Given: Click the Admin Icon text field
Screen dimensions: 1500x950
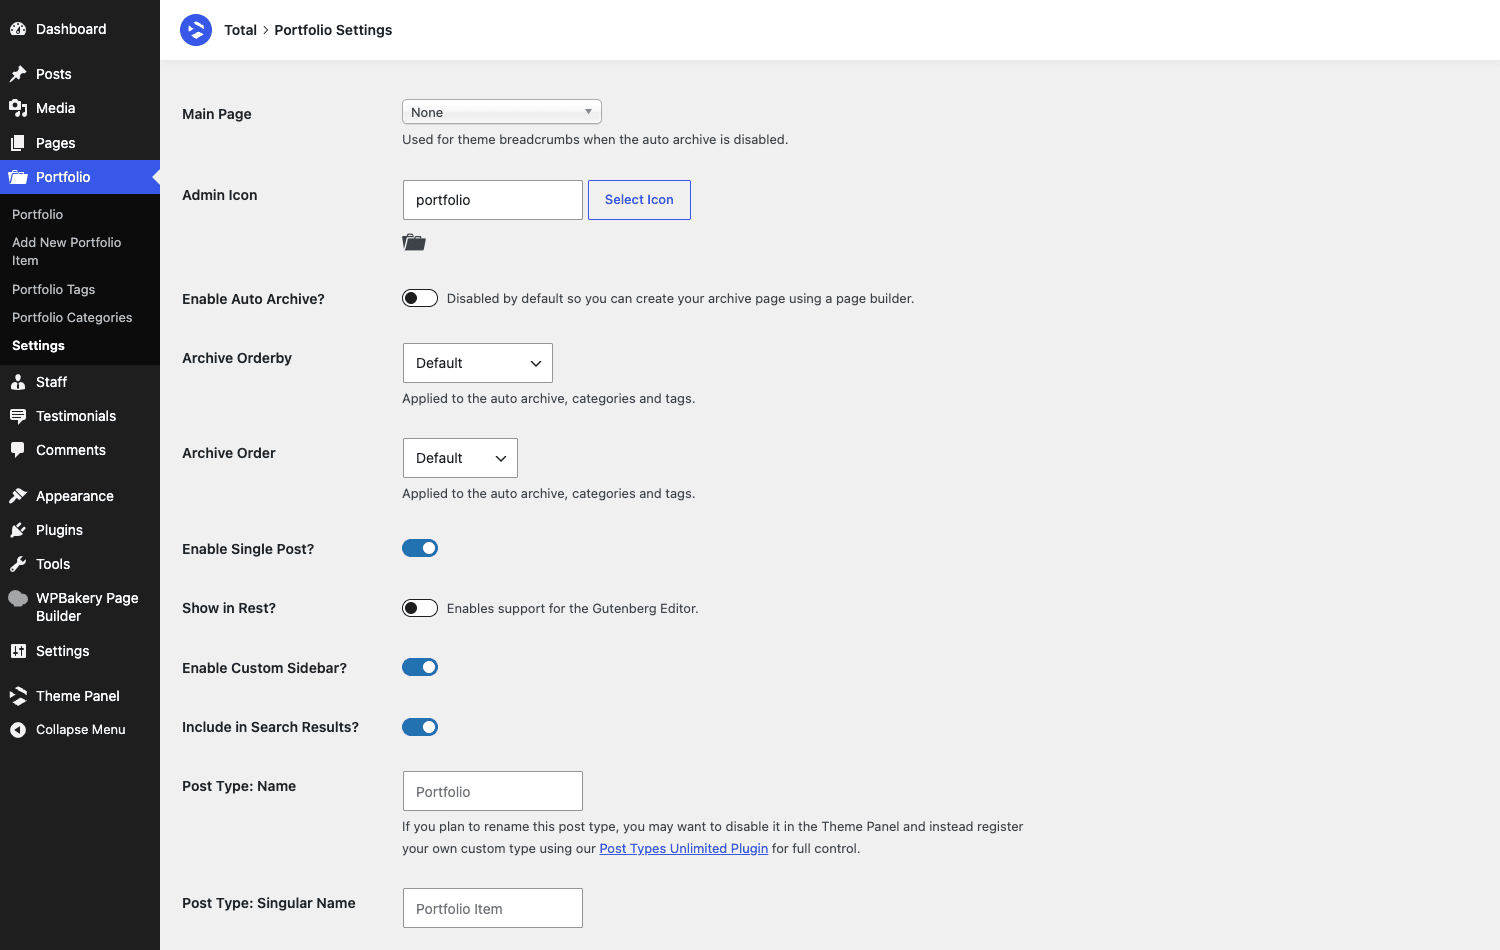Looking at the screenshot, I should (x=493, y=200).
